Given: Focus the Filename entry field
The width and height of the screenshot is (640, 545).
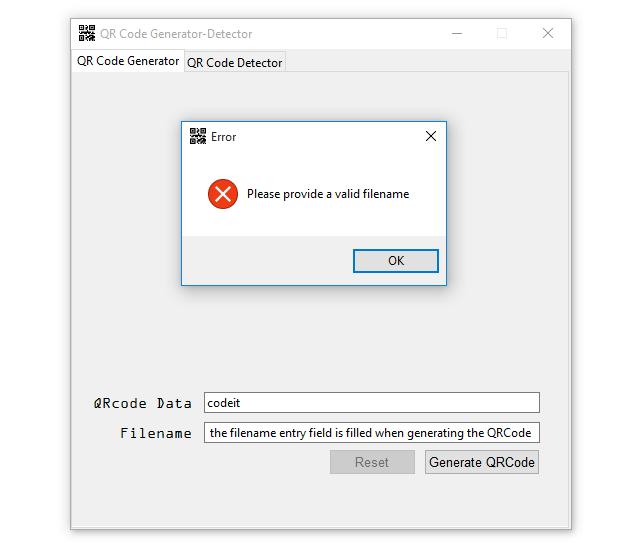Looking at the screenshot, I should tap(372, 433).
